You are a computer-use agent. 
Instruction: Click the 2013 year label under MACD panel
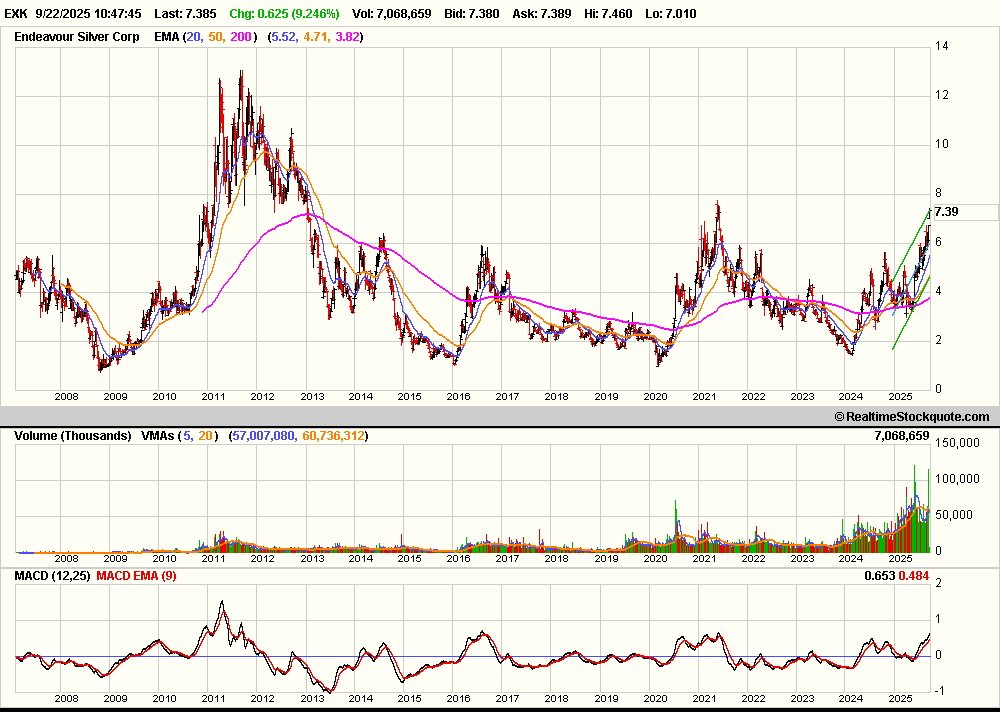pos(312,699)
